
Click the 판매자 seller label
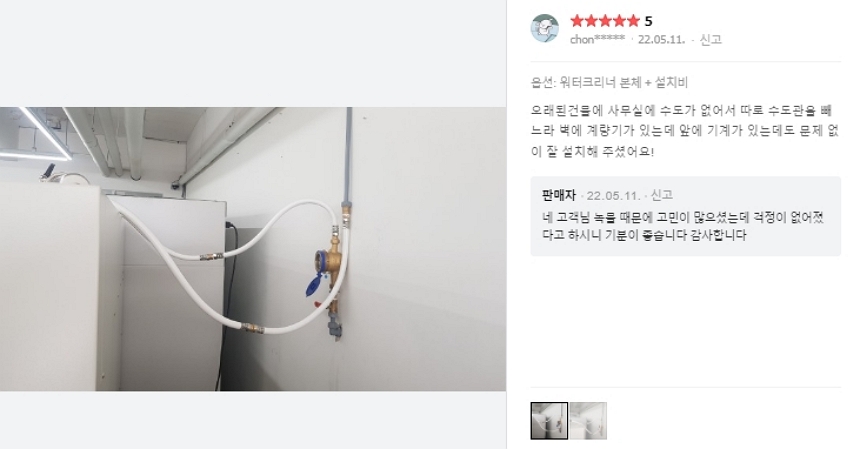pos(558,195)
